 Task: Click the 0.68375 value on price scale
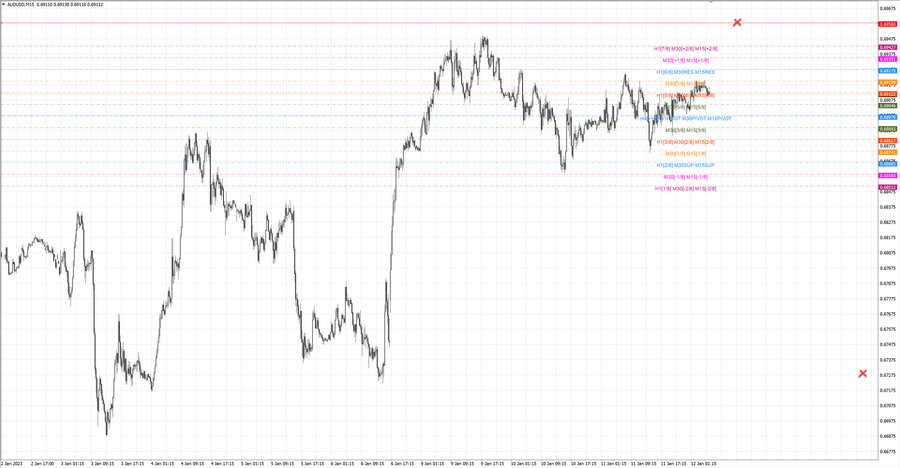(888, 207)
